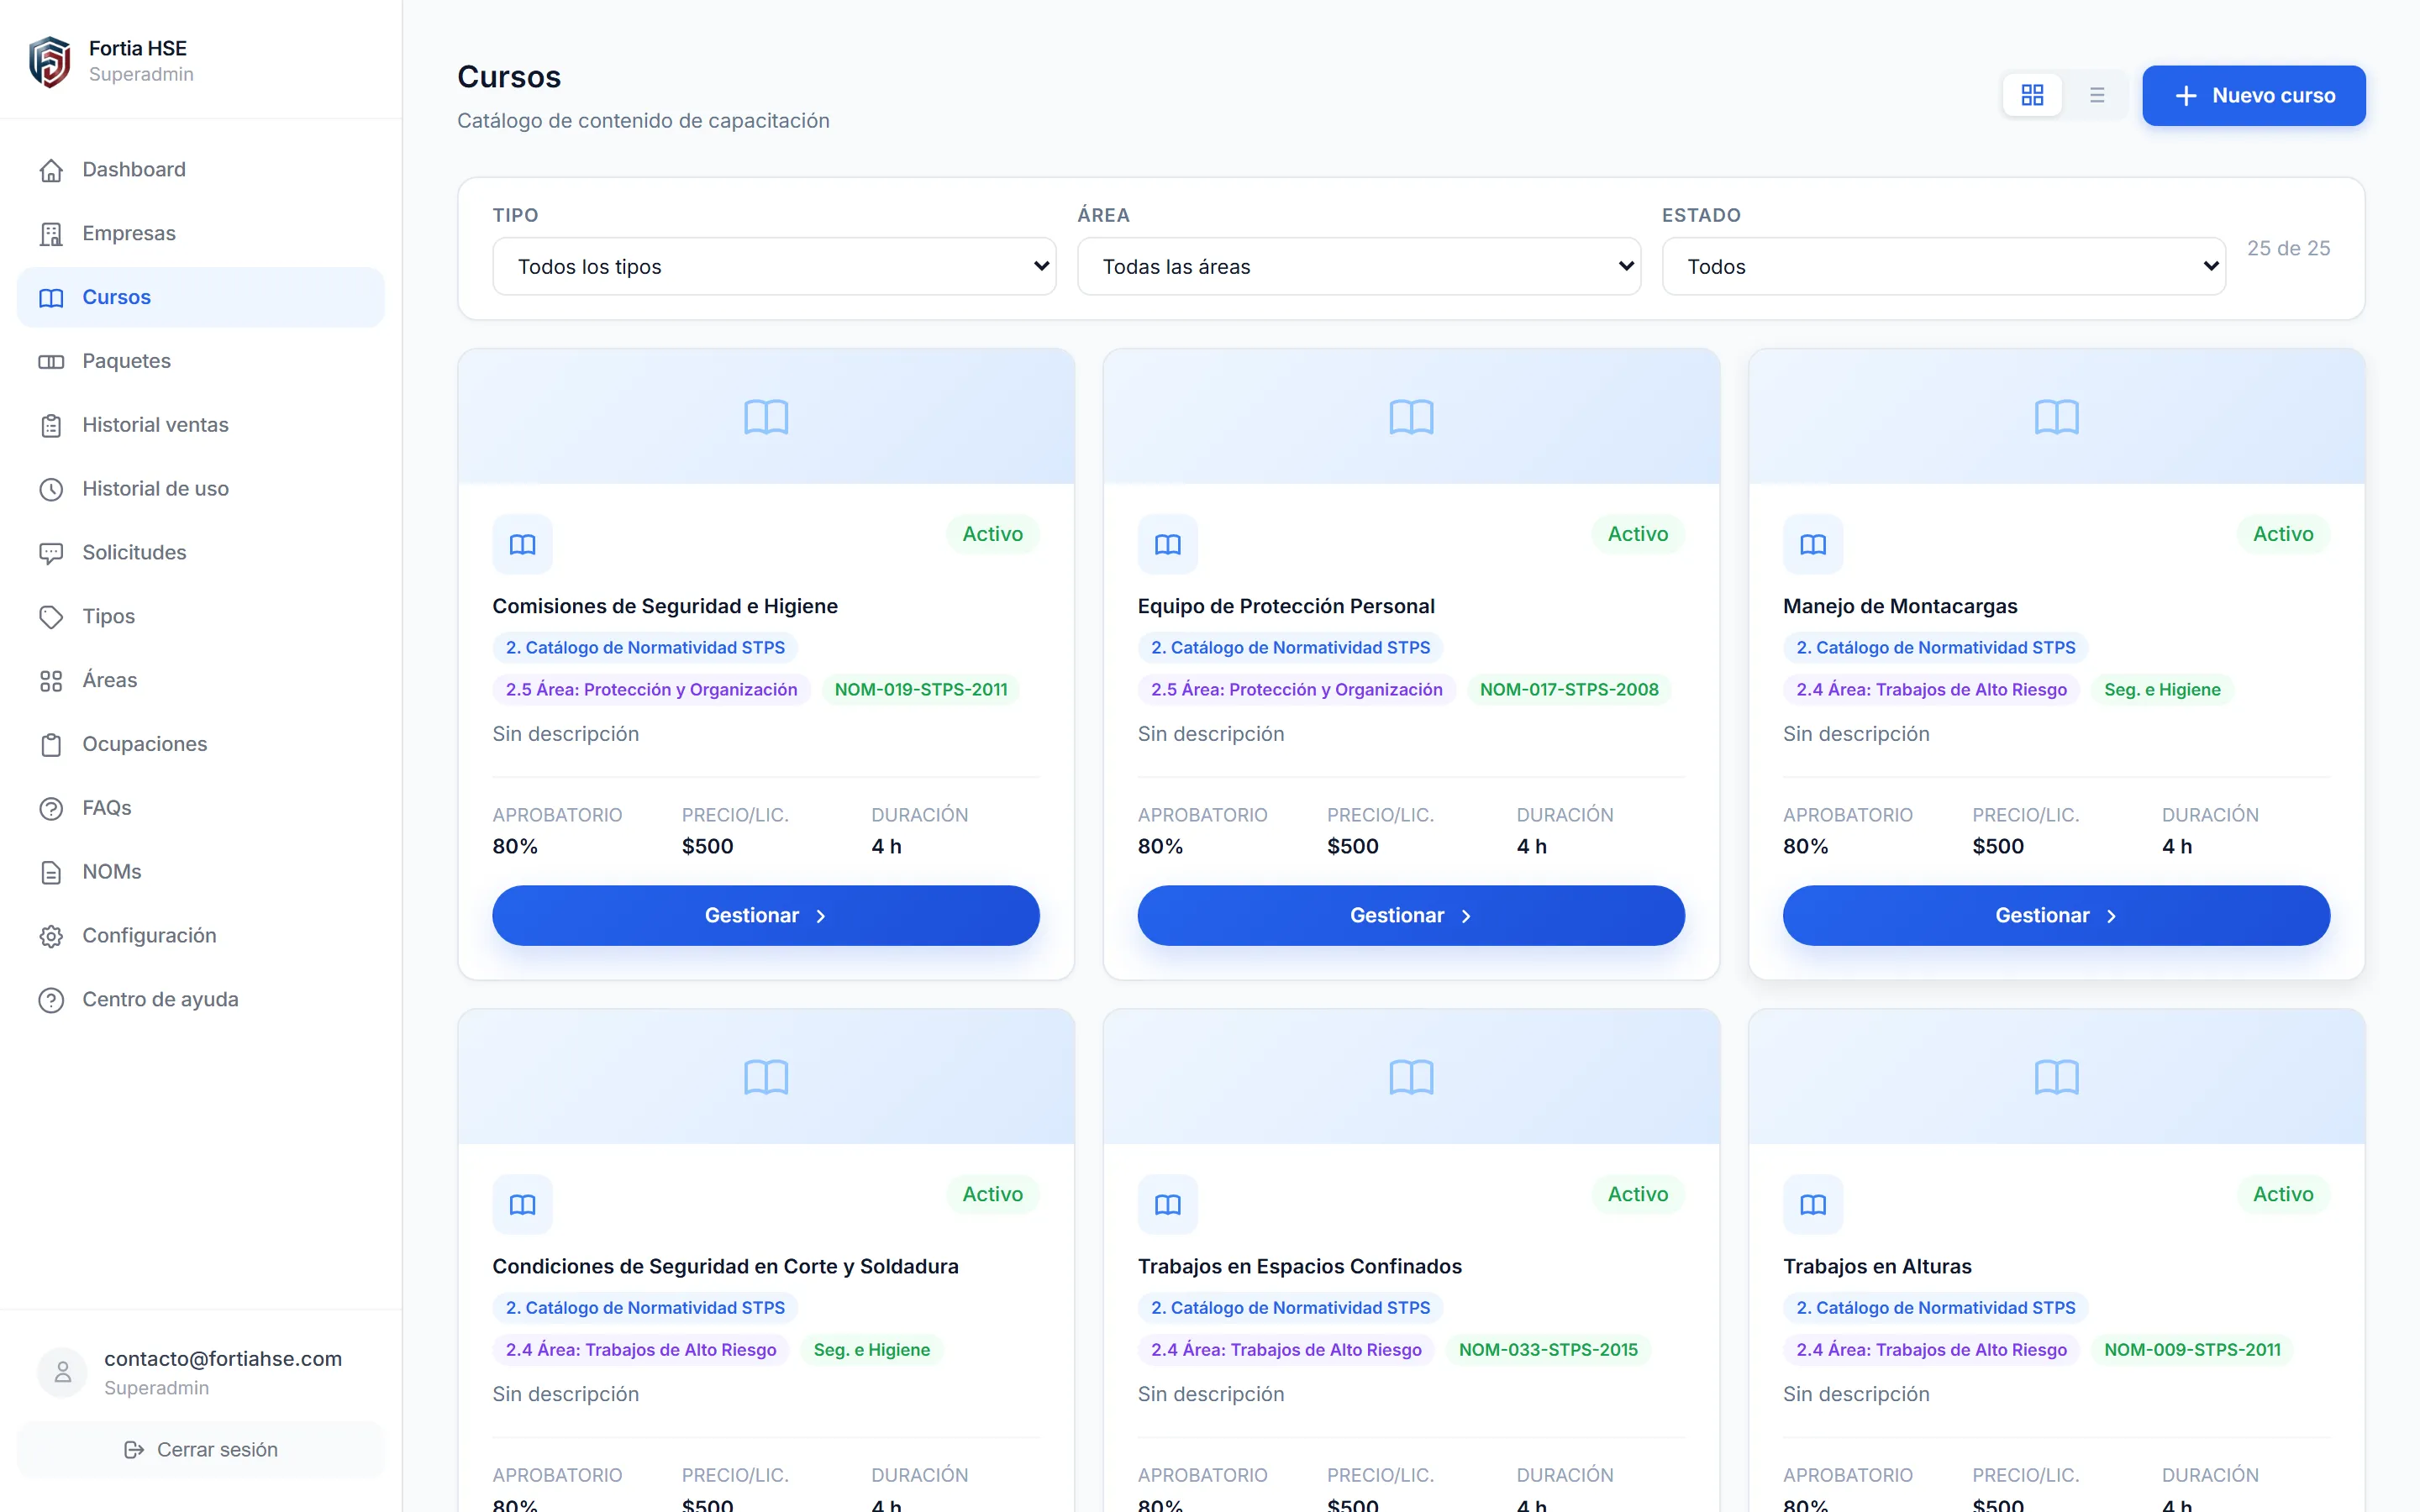
Task: Select Paquetes in the sidebar
Action: pos(200,362)
